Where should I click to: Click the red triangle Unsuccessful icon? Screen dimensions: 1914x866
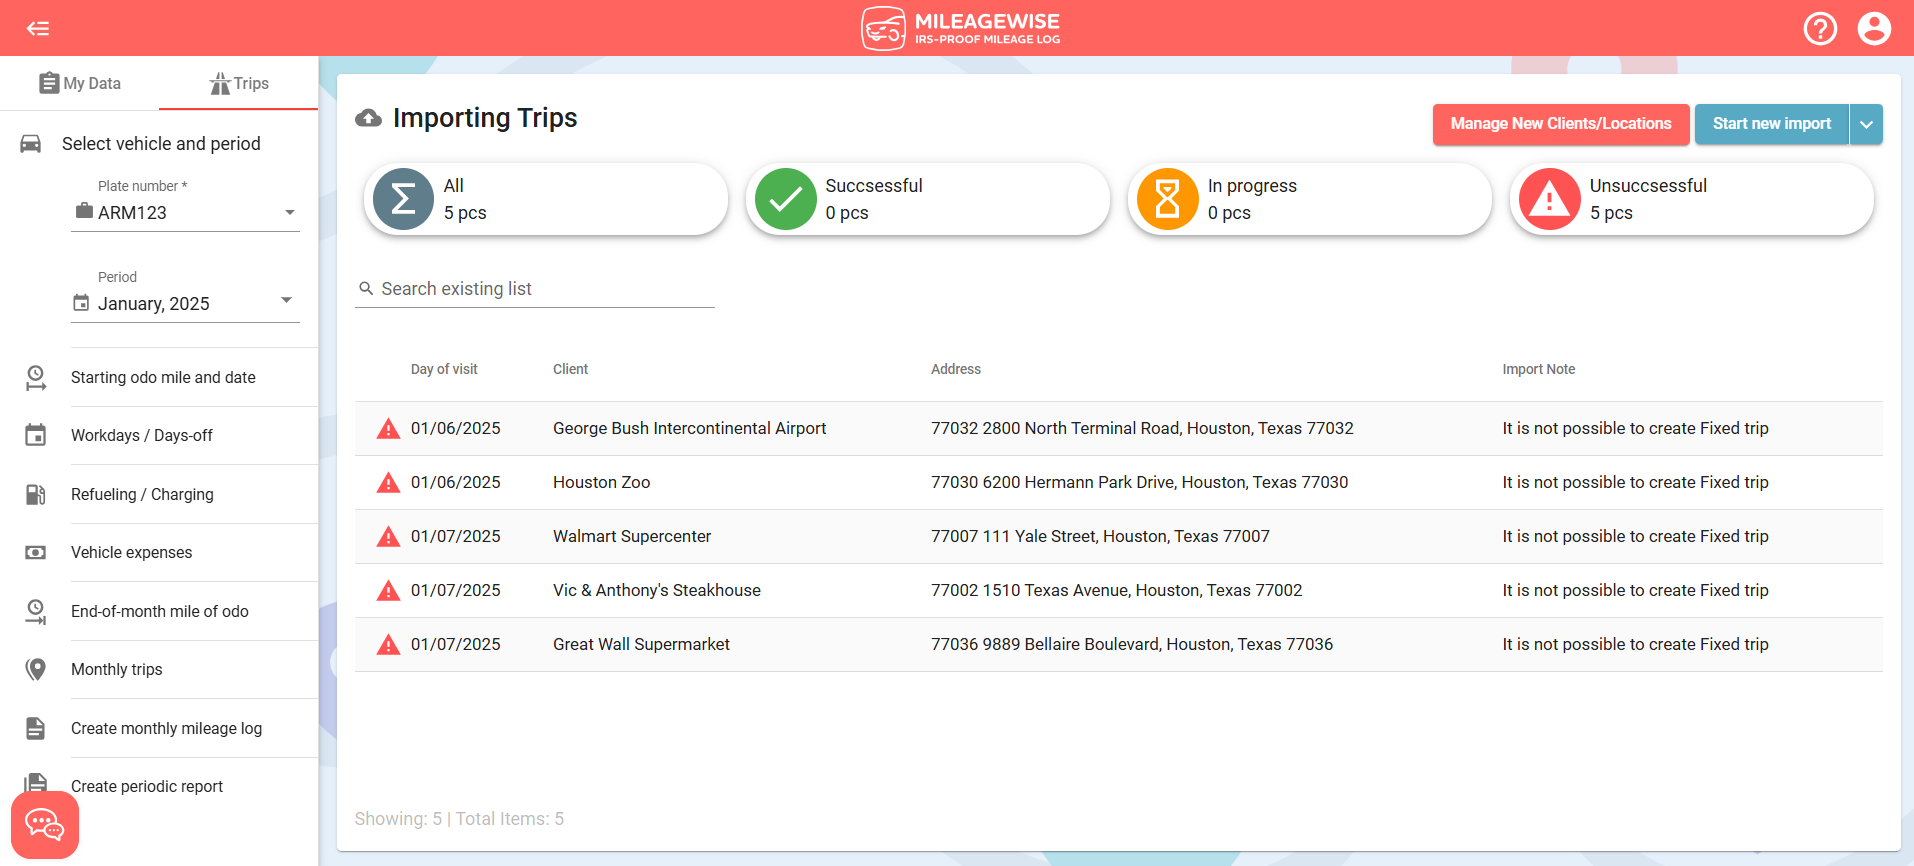tap(1549, 199)
